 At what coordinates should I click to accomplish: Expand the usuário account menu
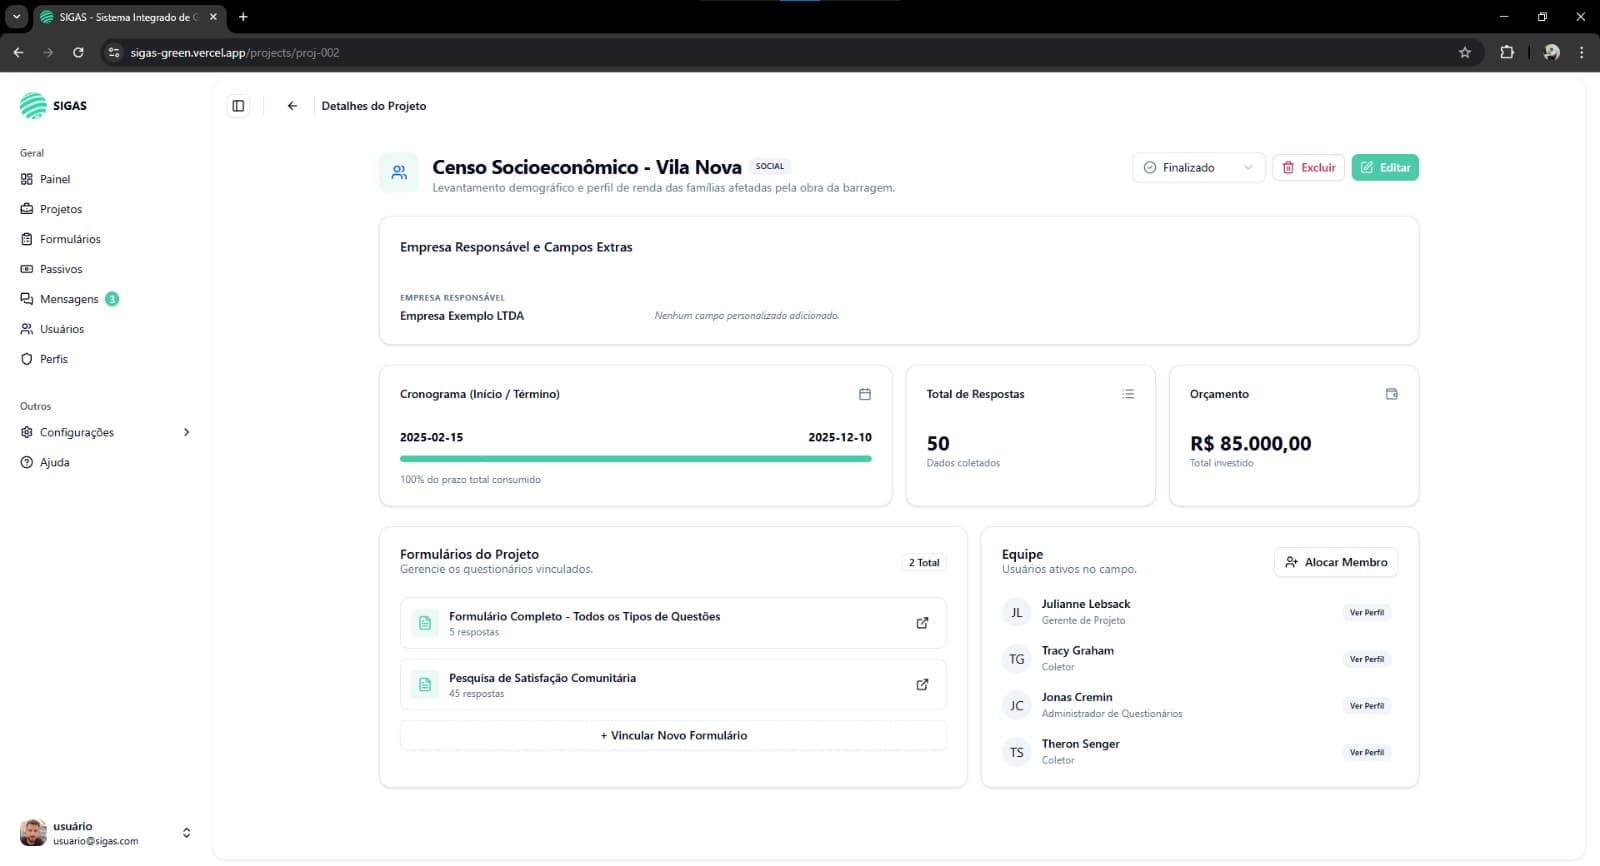point(186,833)
